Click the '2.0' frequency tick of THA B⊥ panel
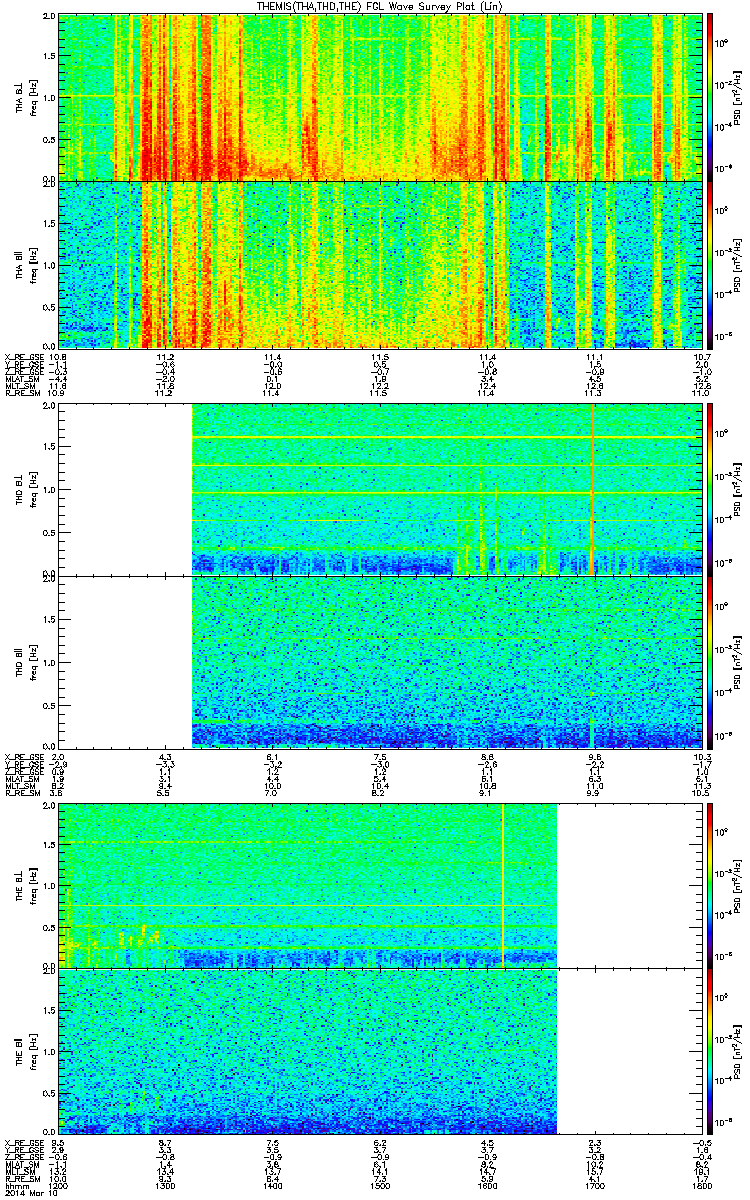Screen dimensions: 750x1200 click(50, 17)
